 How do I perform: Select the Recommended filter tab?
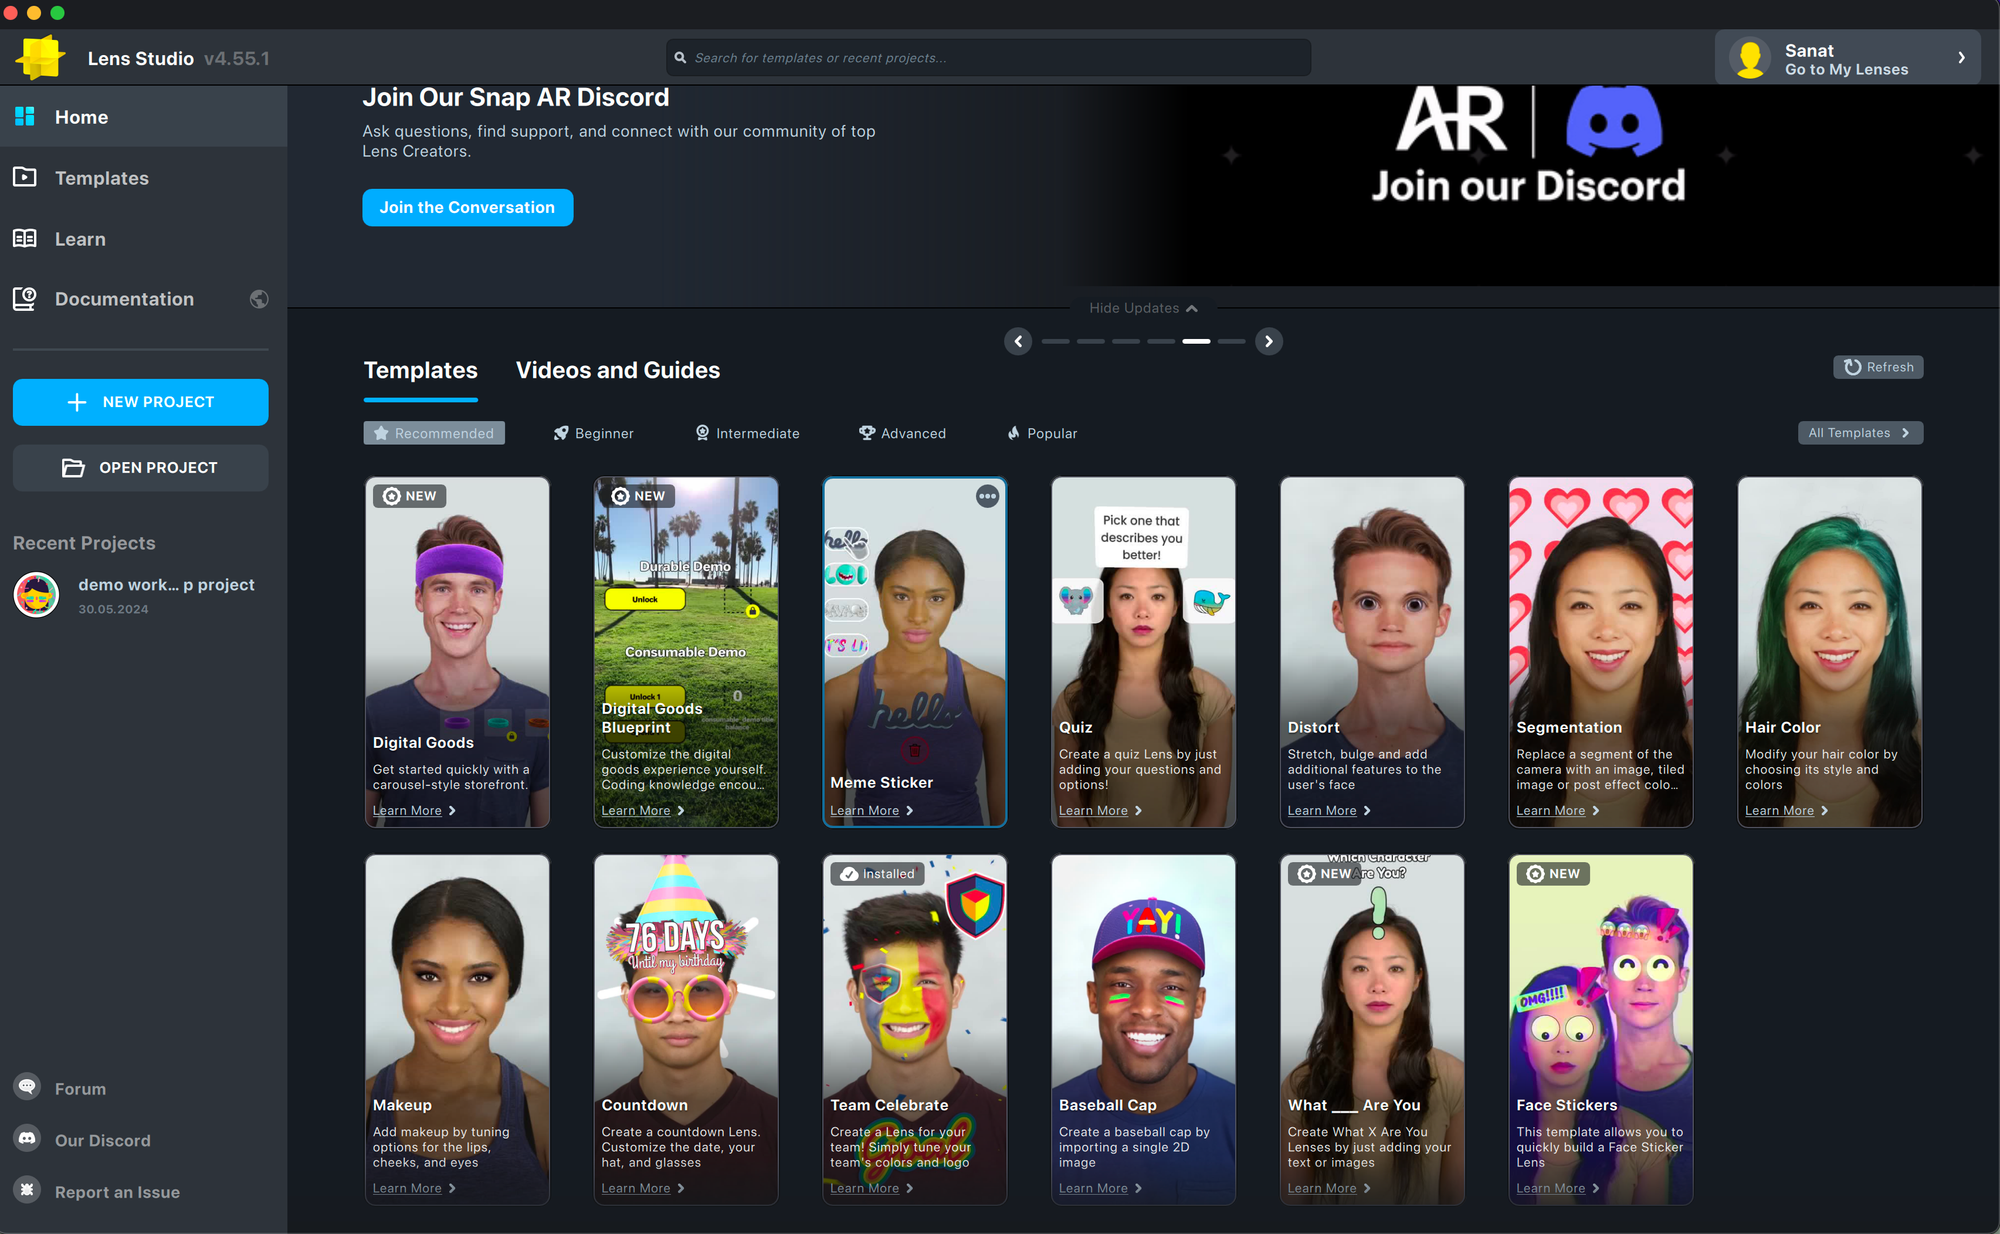click(434, 433)
